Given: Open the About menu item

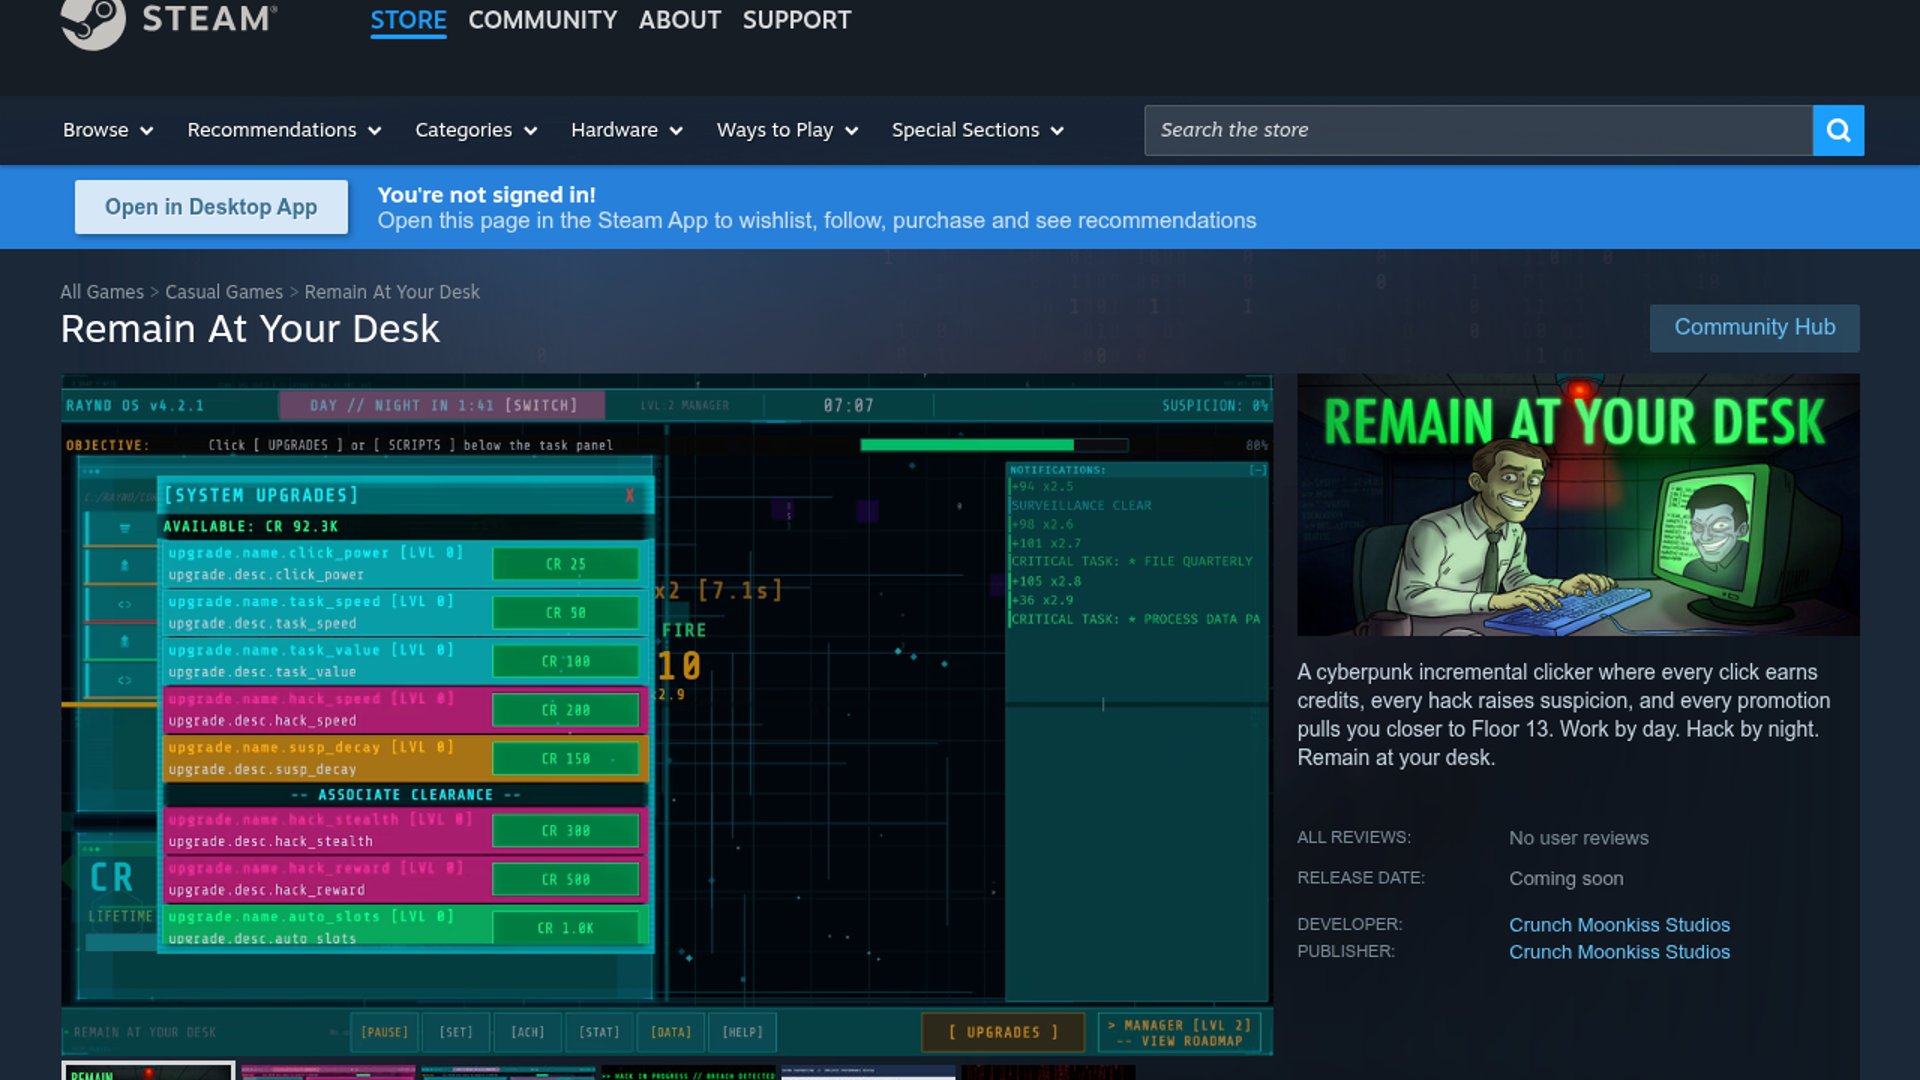Looking at the screenshot, I should [x=679, y=20].
